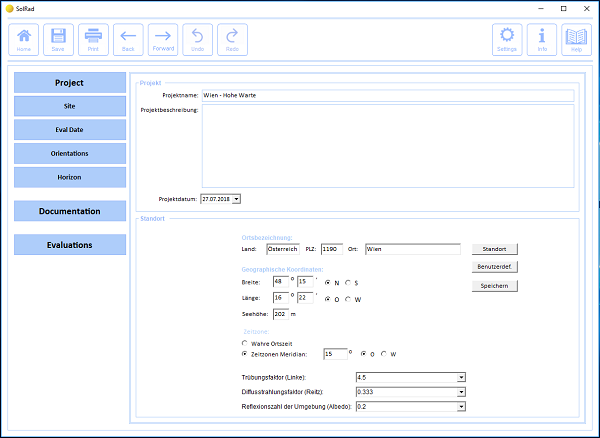Expand the Trübungsfaktor (Linke) dropdown
Screen dimensions: 600x438
pos(462,377)
